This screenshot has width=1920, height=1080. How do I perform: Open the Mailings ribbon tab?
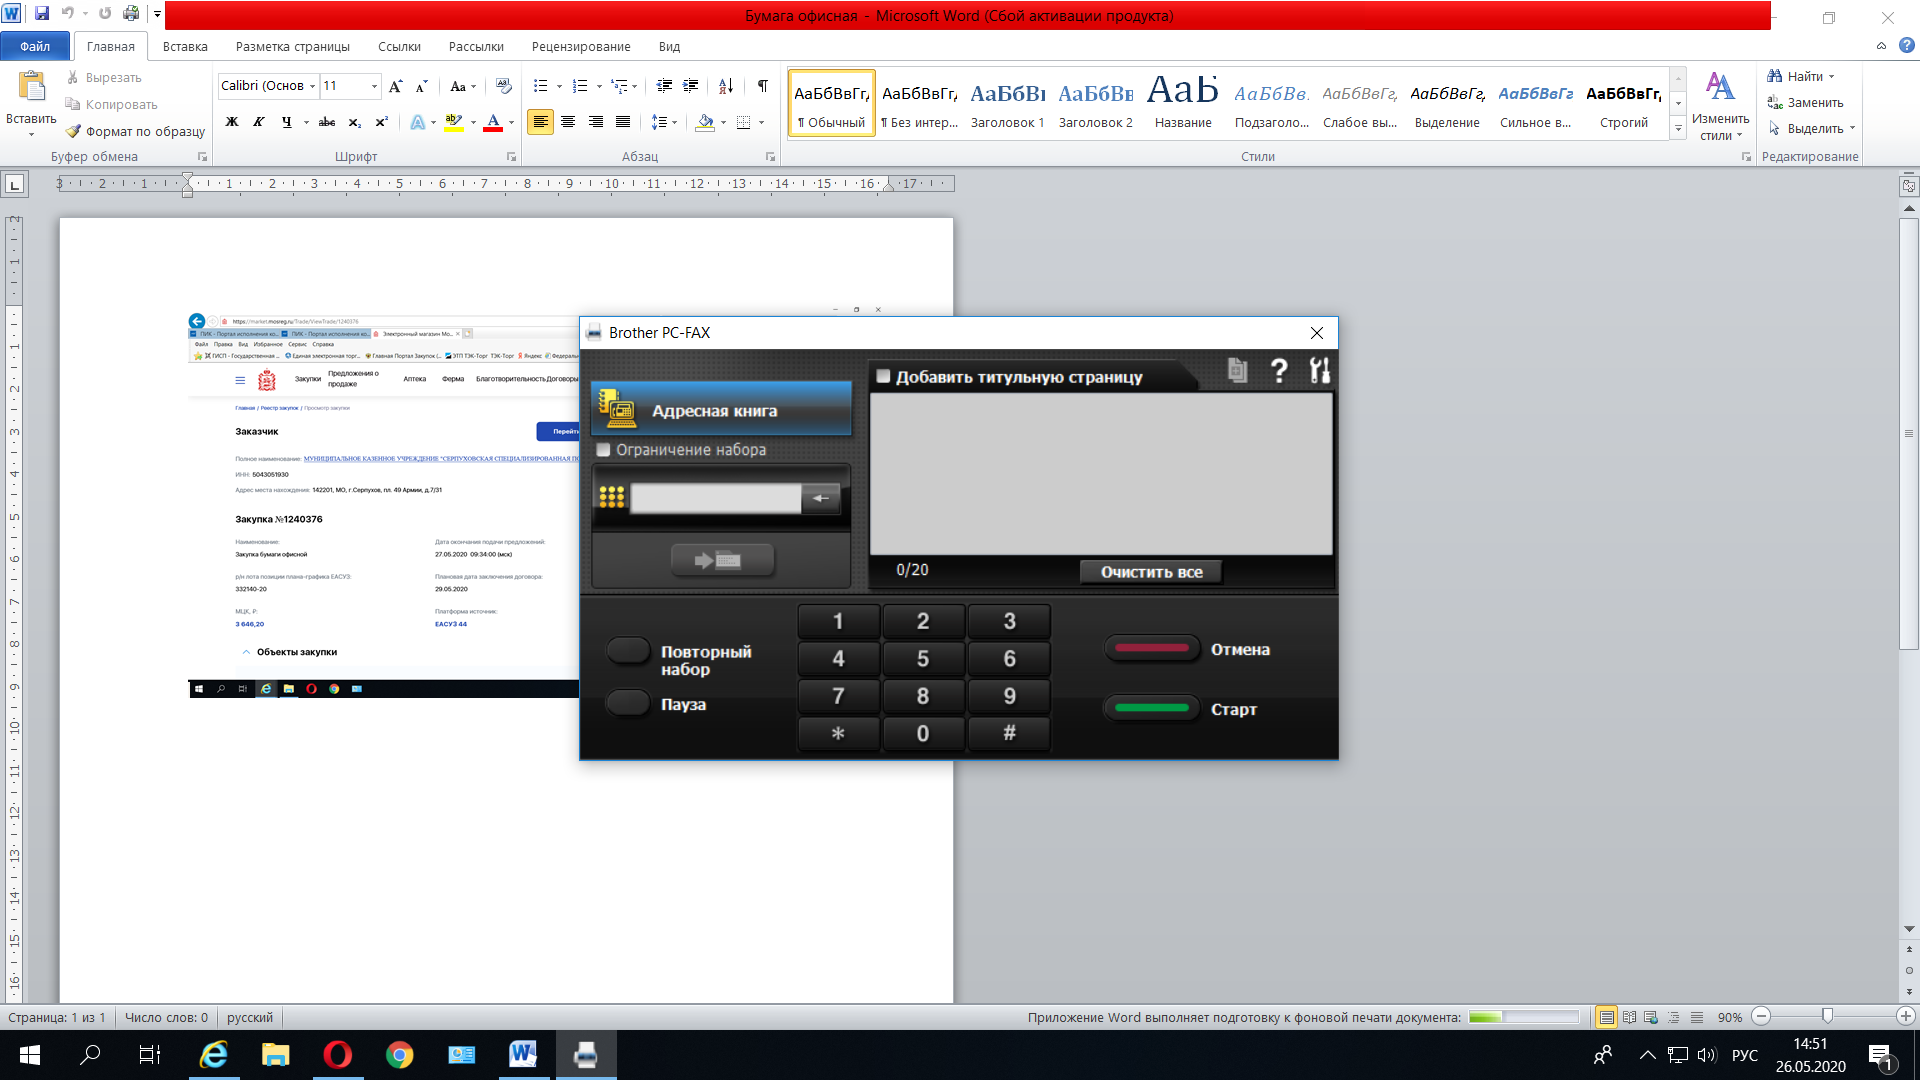(x=476, y=46)
